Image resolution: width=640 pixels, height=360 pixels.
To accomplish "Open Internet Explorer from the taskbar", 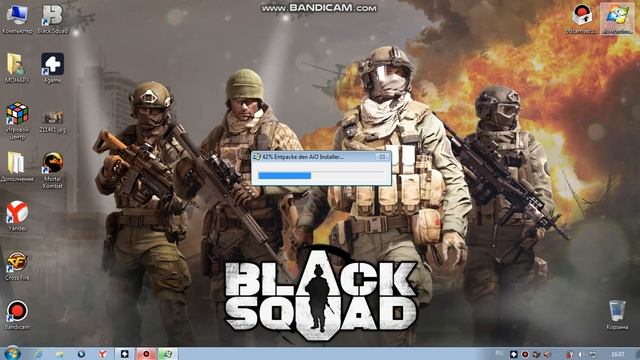I will coord(38,354).
